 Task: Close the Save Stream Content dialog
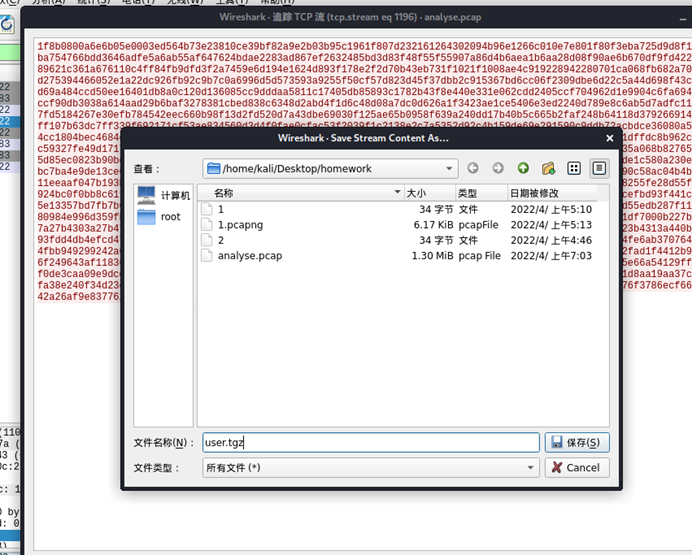tap(609, 138)
